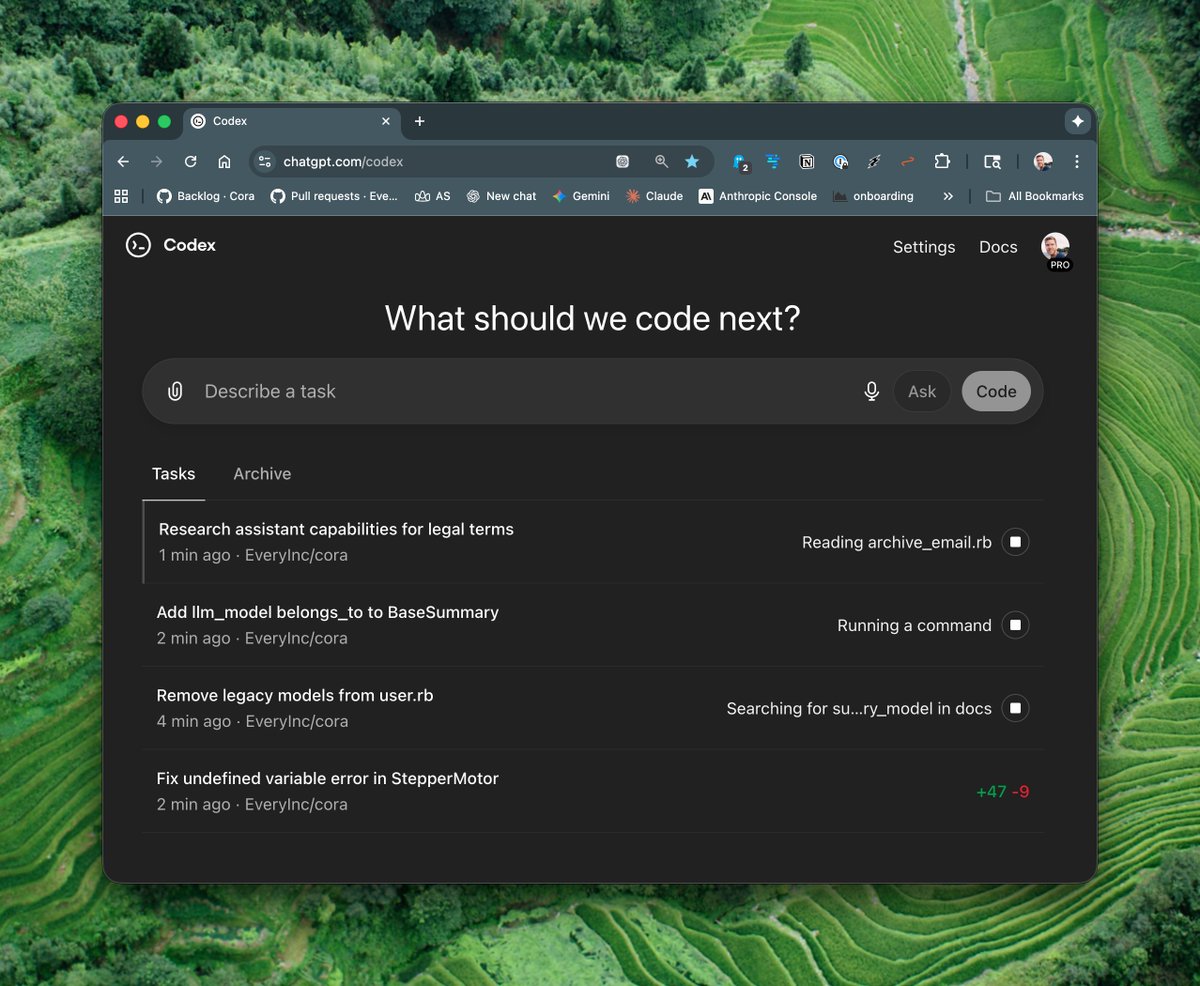Open the Claude bookmark
The height and width of the screenshot is (986, 1200).
pos(654,196)
